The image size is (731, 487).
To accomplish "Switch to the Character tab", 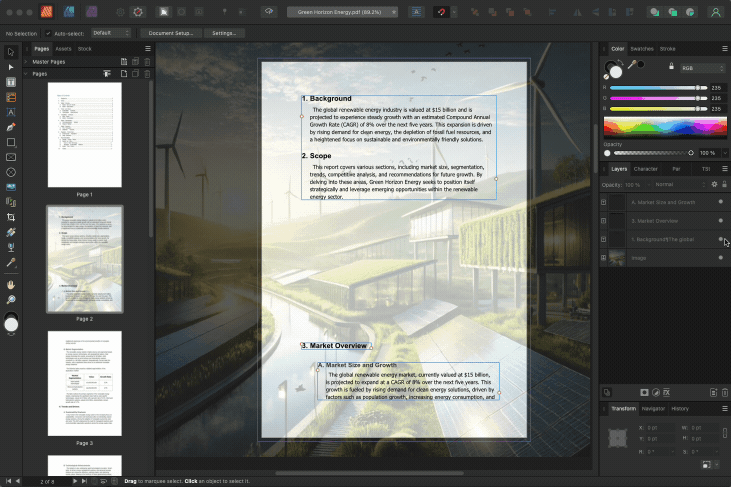I will pos(646,169).
